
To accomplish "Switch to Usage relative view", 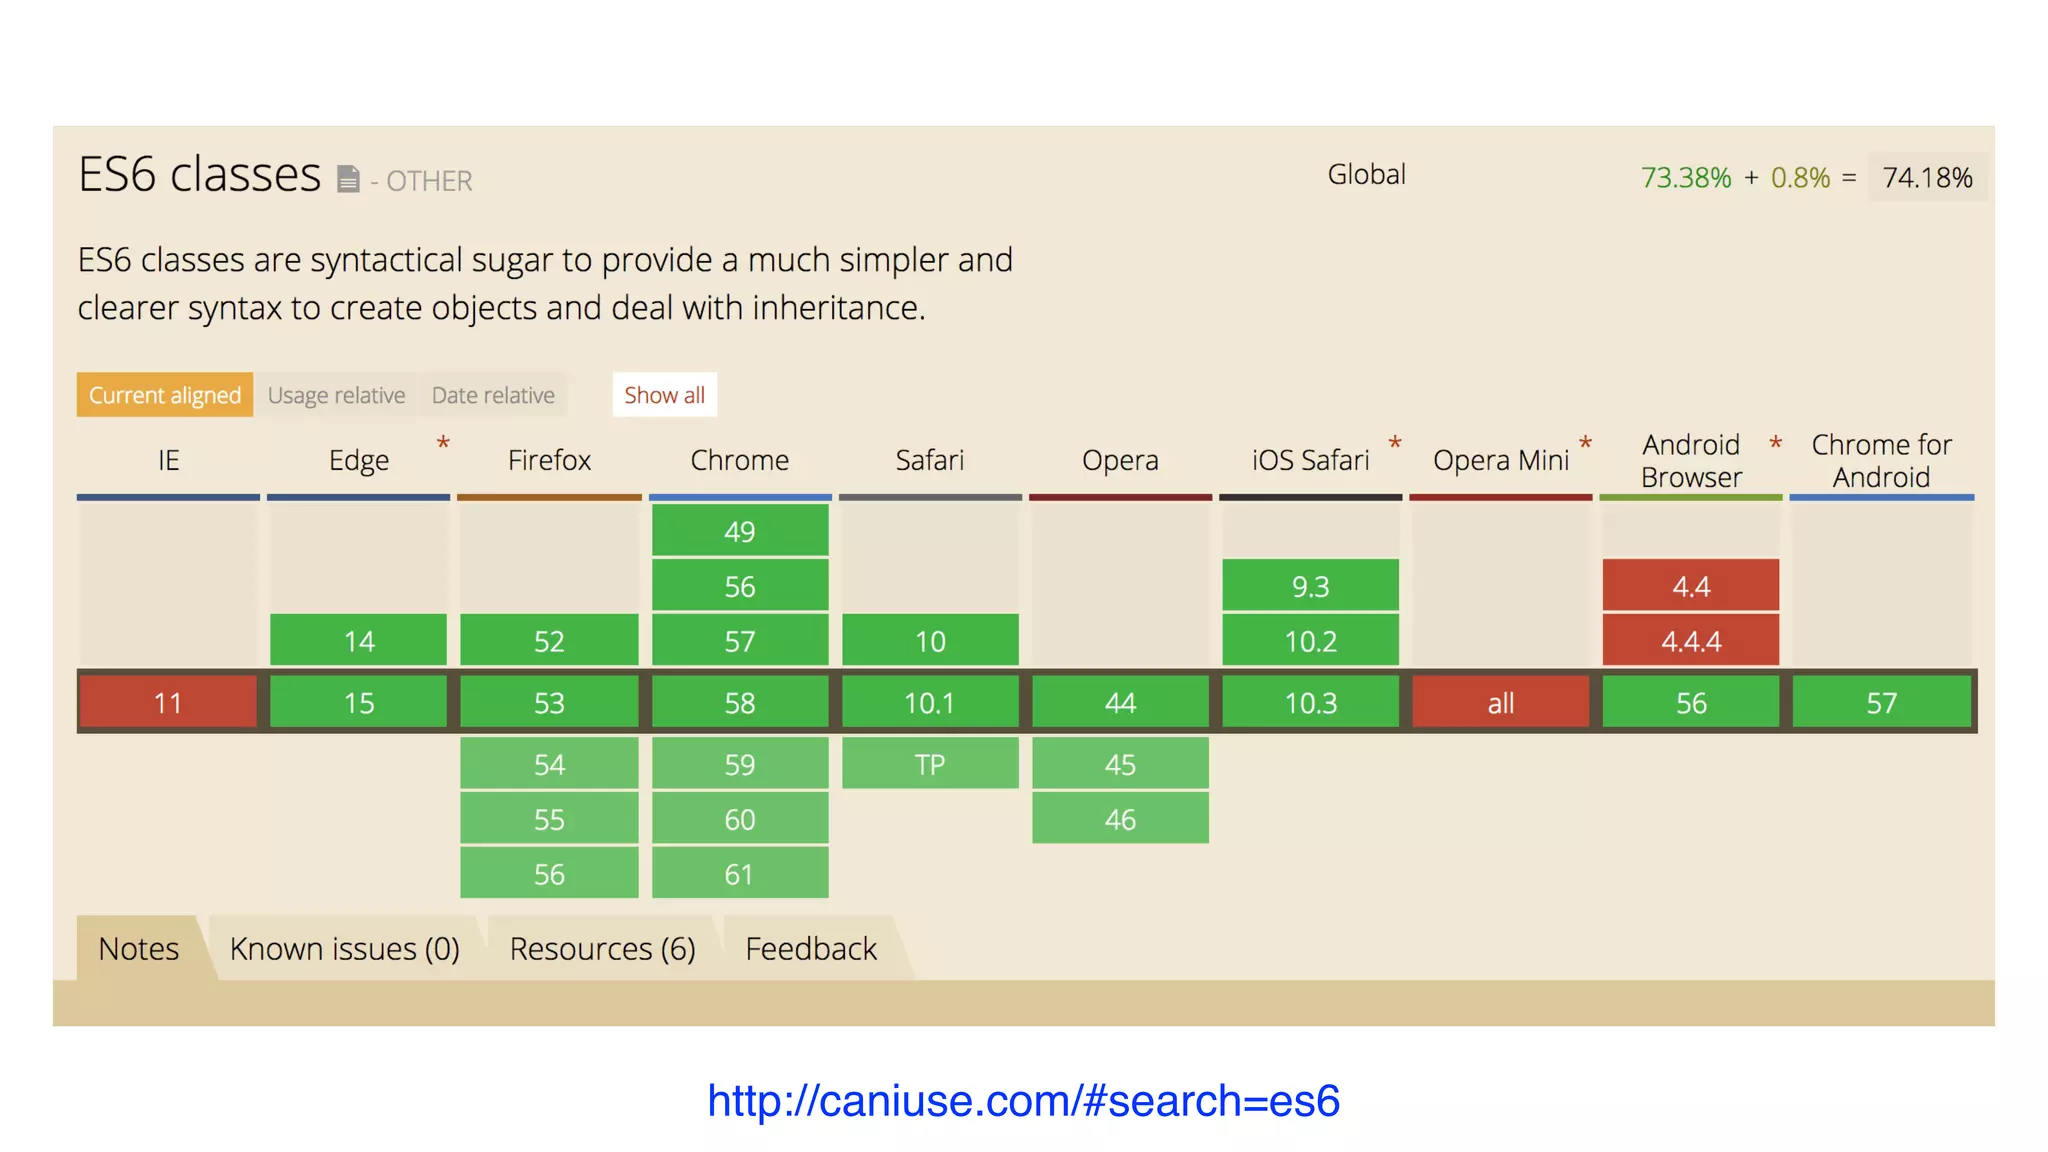I will click(336, 395).
